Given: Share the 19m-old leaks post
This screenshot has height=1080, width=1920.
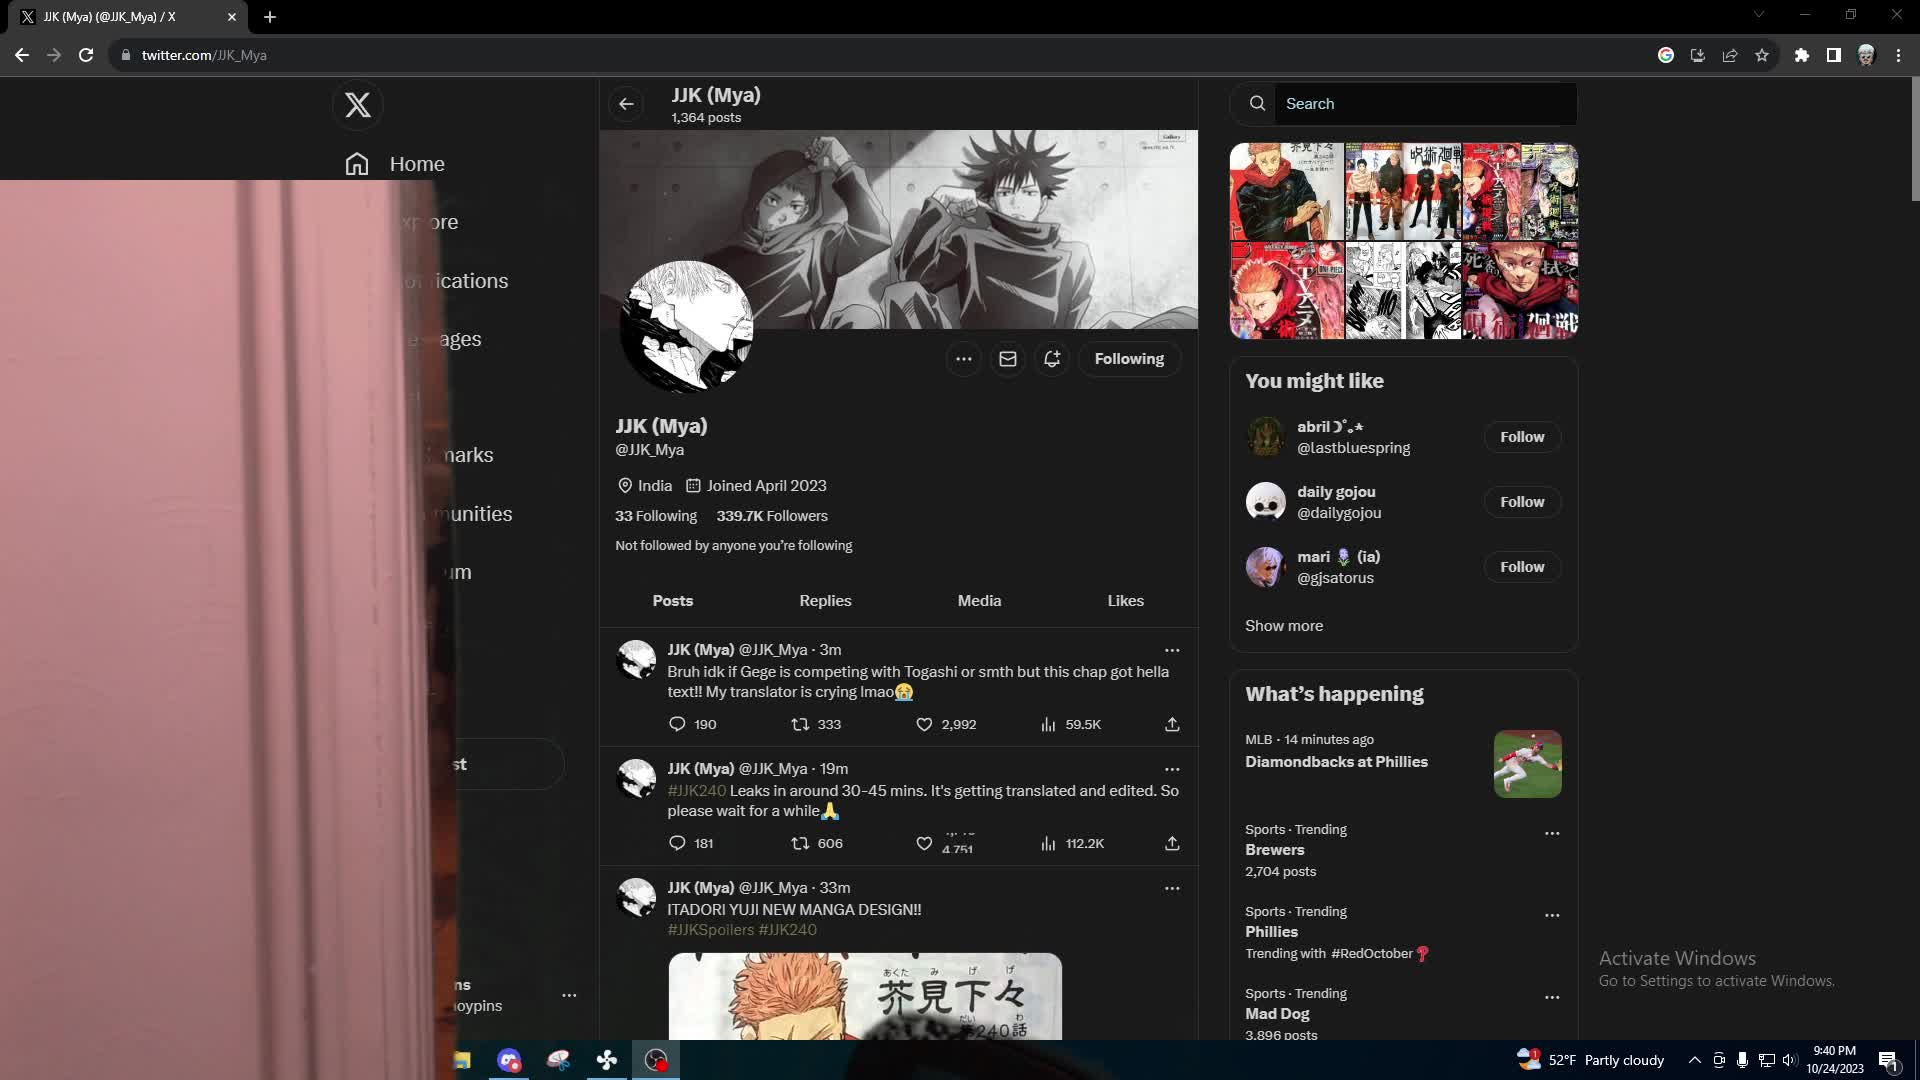Looking at the screenshot, I should 1172,844.
